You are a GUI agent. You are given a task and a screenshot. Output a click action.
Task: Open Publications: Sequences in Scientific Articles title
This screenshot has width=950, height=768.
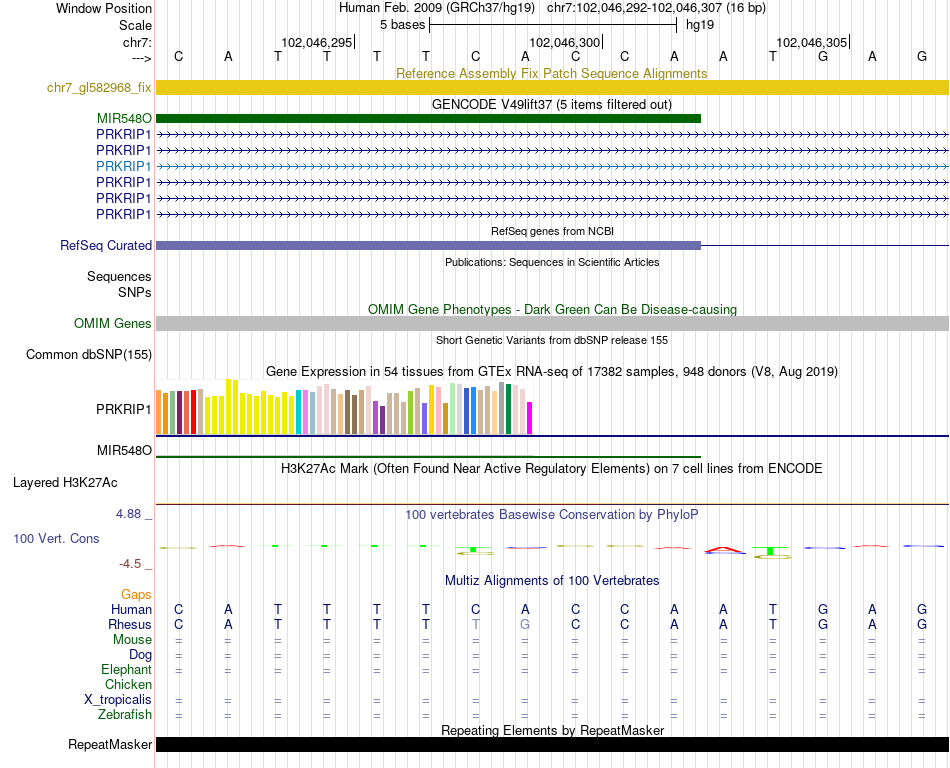(x=552, y=262)
